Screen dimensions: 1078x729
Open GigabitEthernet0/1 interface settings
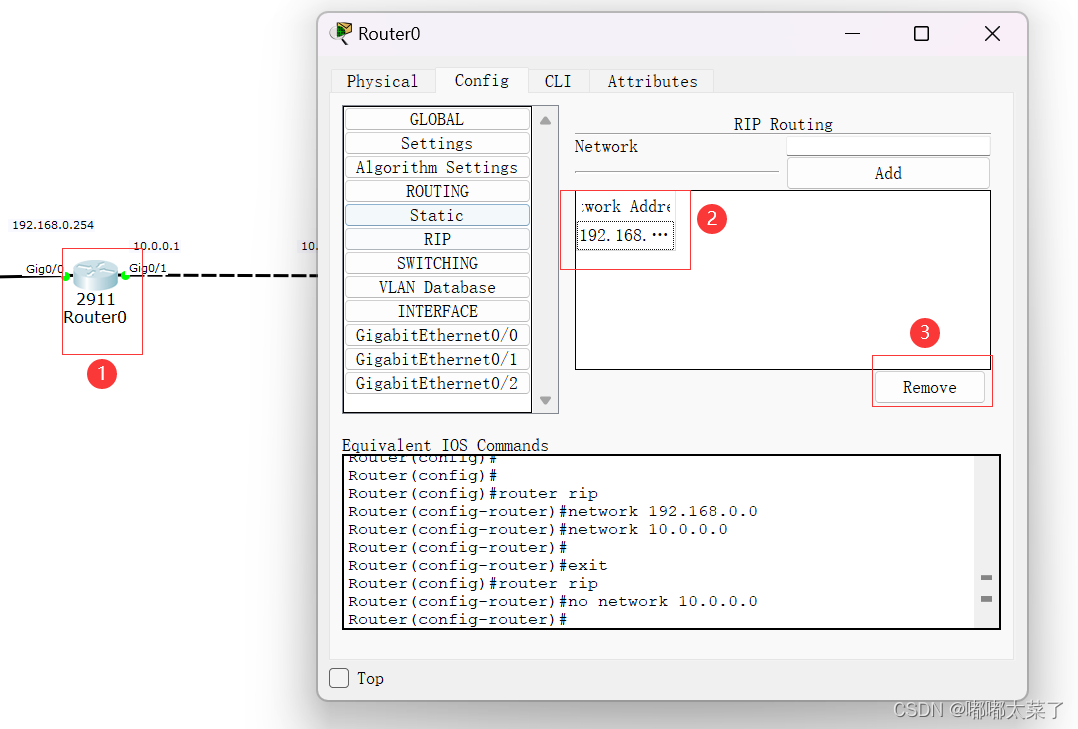coord(437,360)
